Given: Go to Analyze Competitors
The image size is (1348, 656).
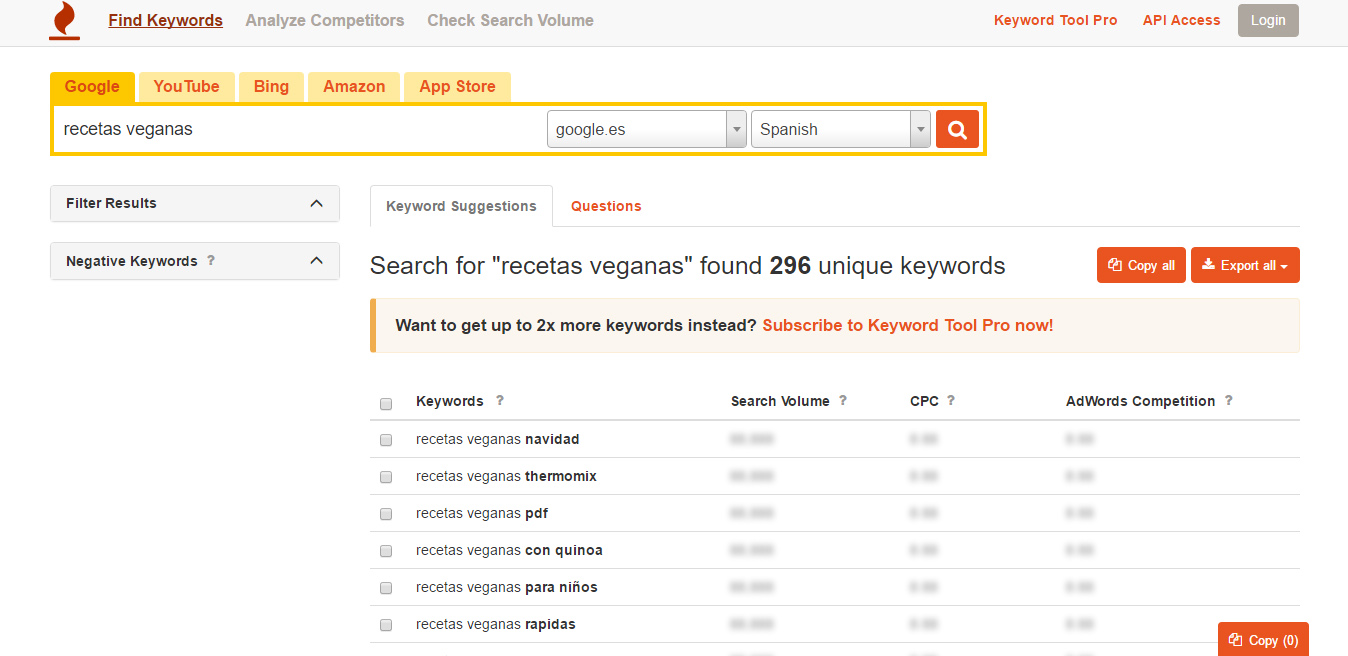Looking at the screenshot, I should 325,20.
